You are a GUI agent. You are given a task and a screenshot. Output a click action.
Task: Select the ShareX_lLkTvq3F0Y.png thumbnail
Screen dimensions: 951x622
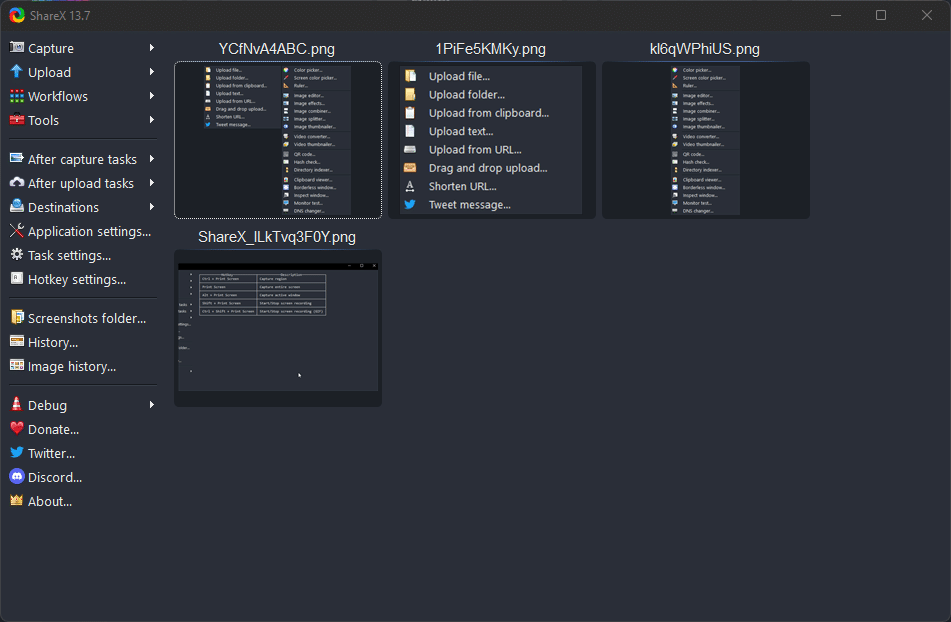(x=278, y=328)
